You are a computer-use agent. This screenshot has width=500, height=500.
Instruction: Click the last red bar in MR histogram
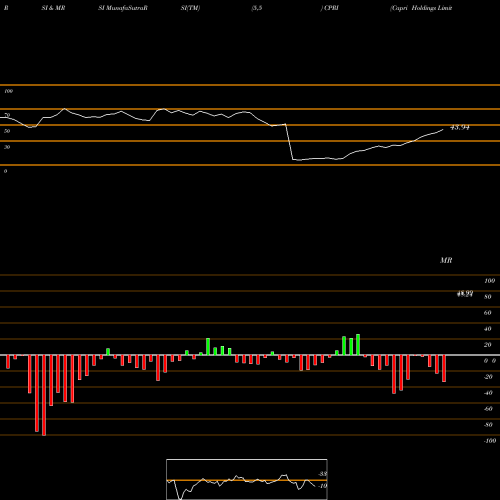444,368
